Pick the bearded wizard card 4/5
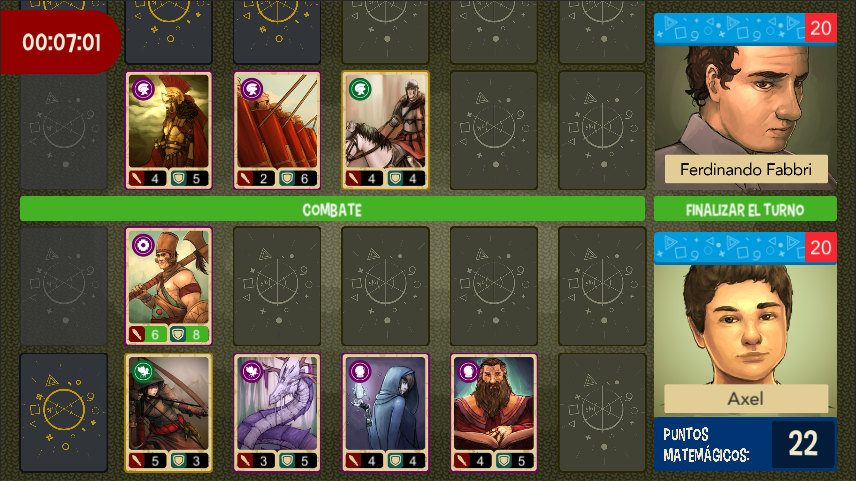856x481 pixels. [494, 413]
